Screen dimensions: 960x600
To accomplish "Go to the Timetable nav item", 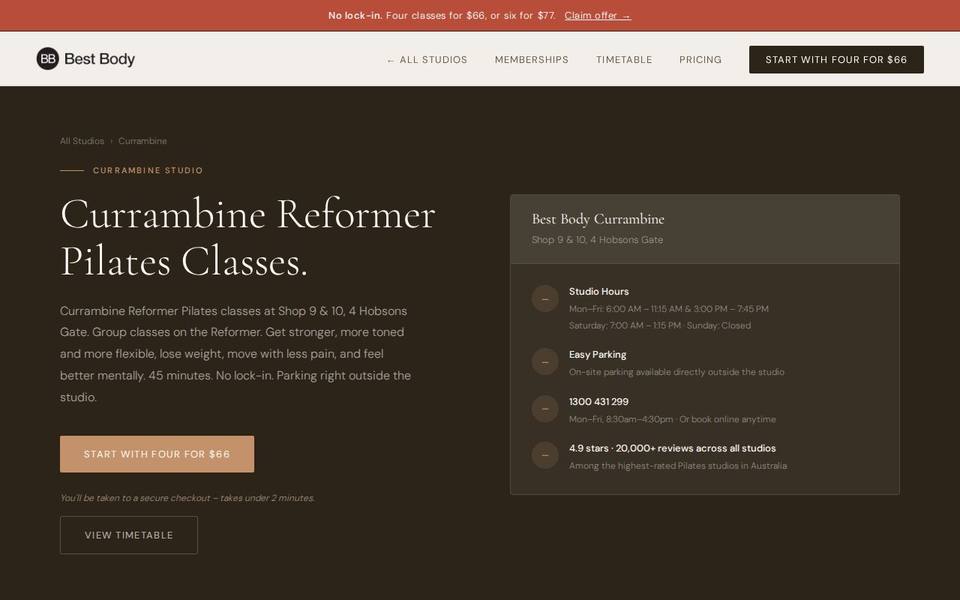I will point(624,59).
